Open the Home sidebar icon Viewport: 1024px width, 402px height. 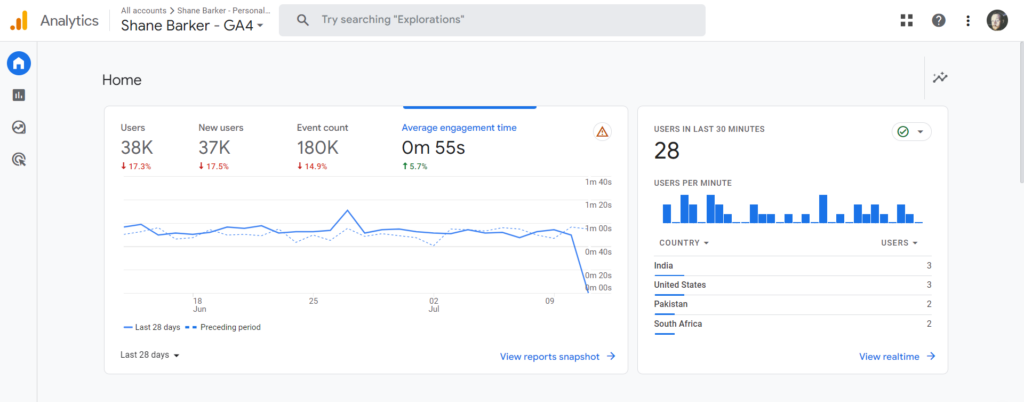(19, 63)
